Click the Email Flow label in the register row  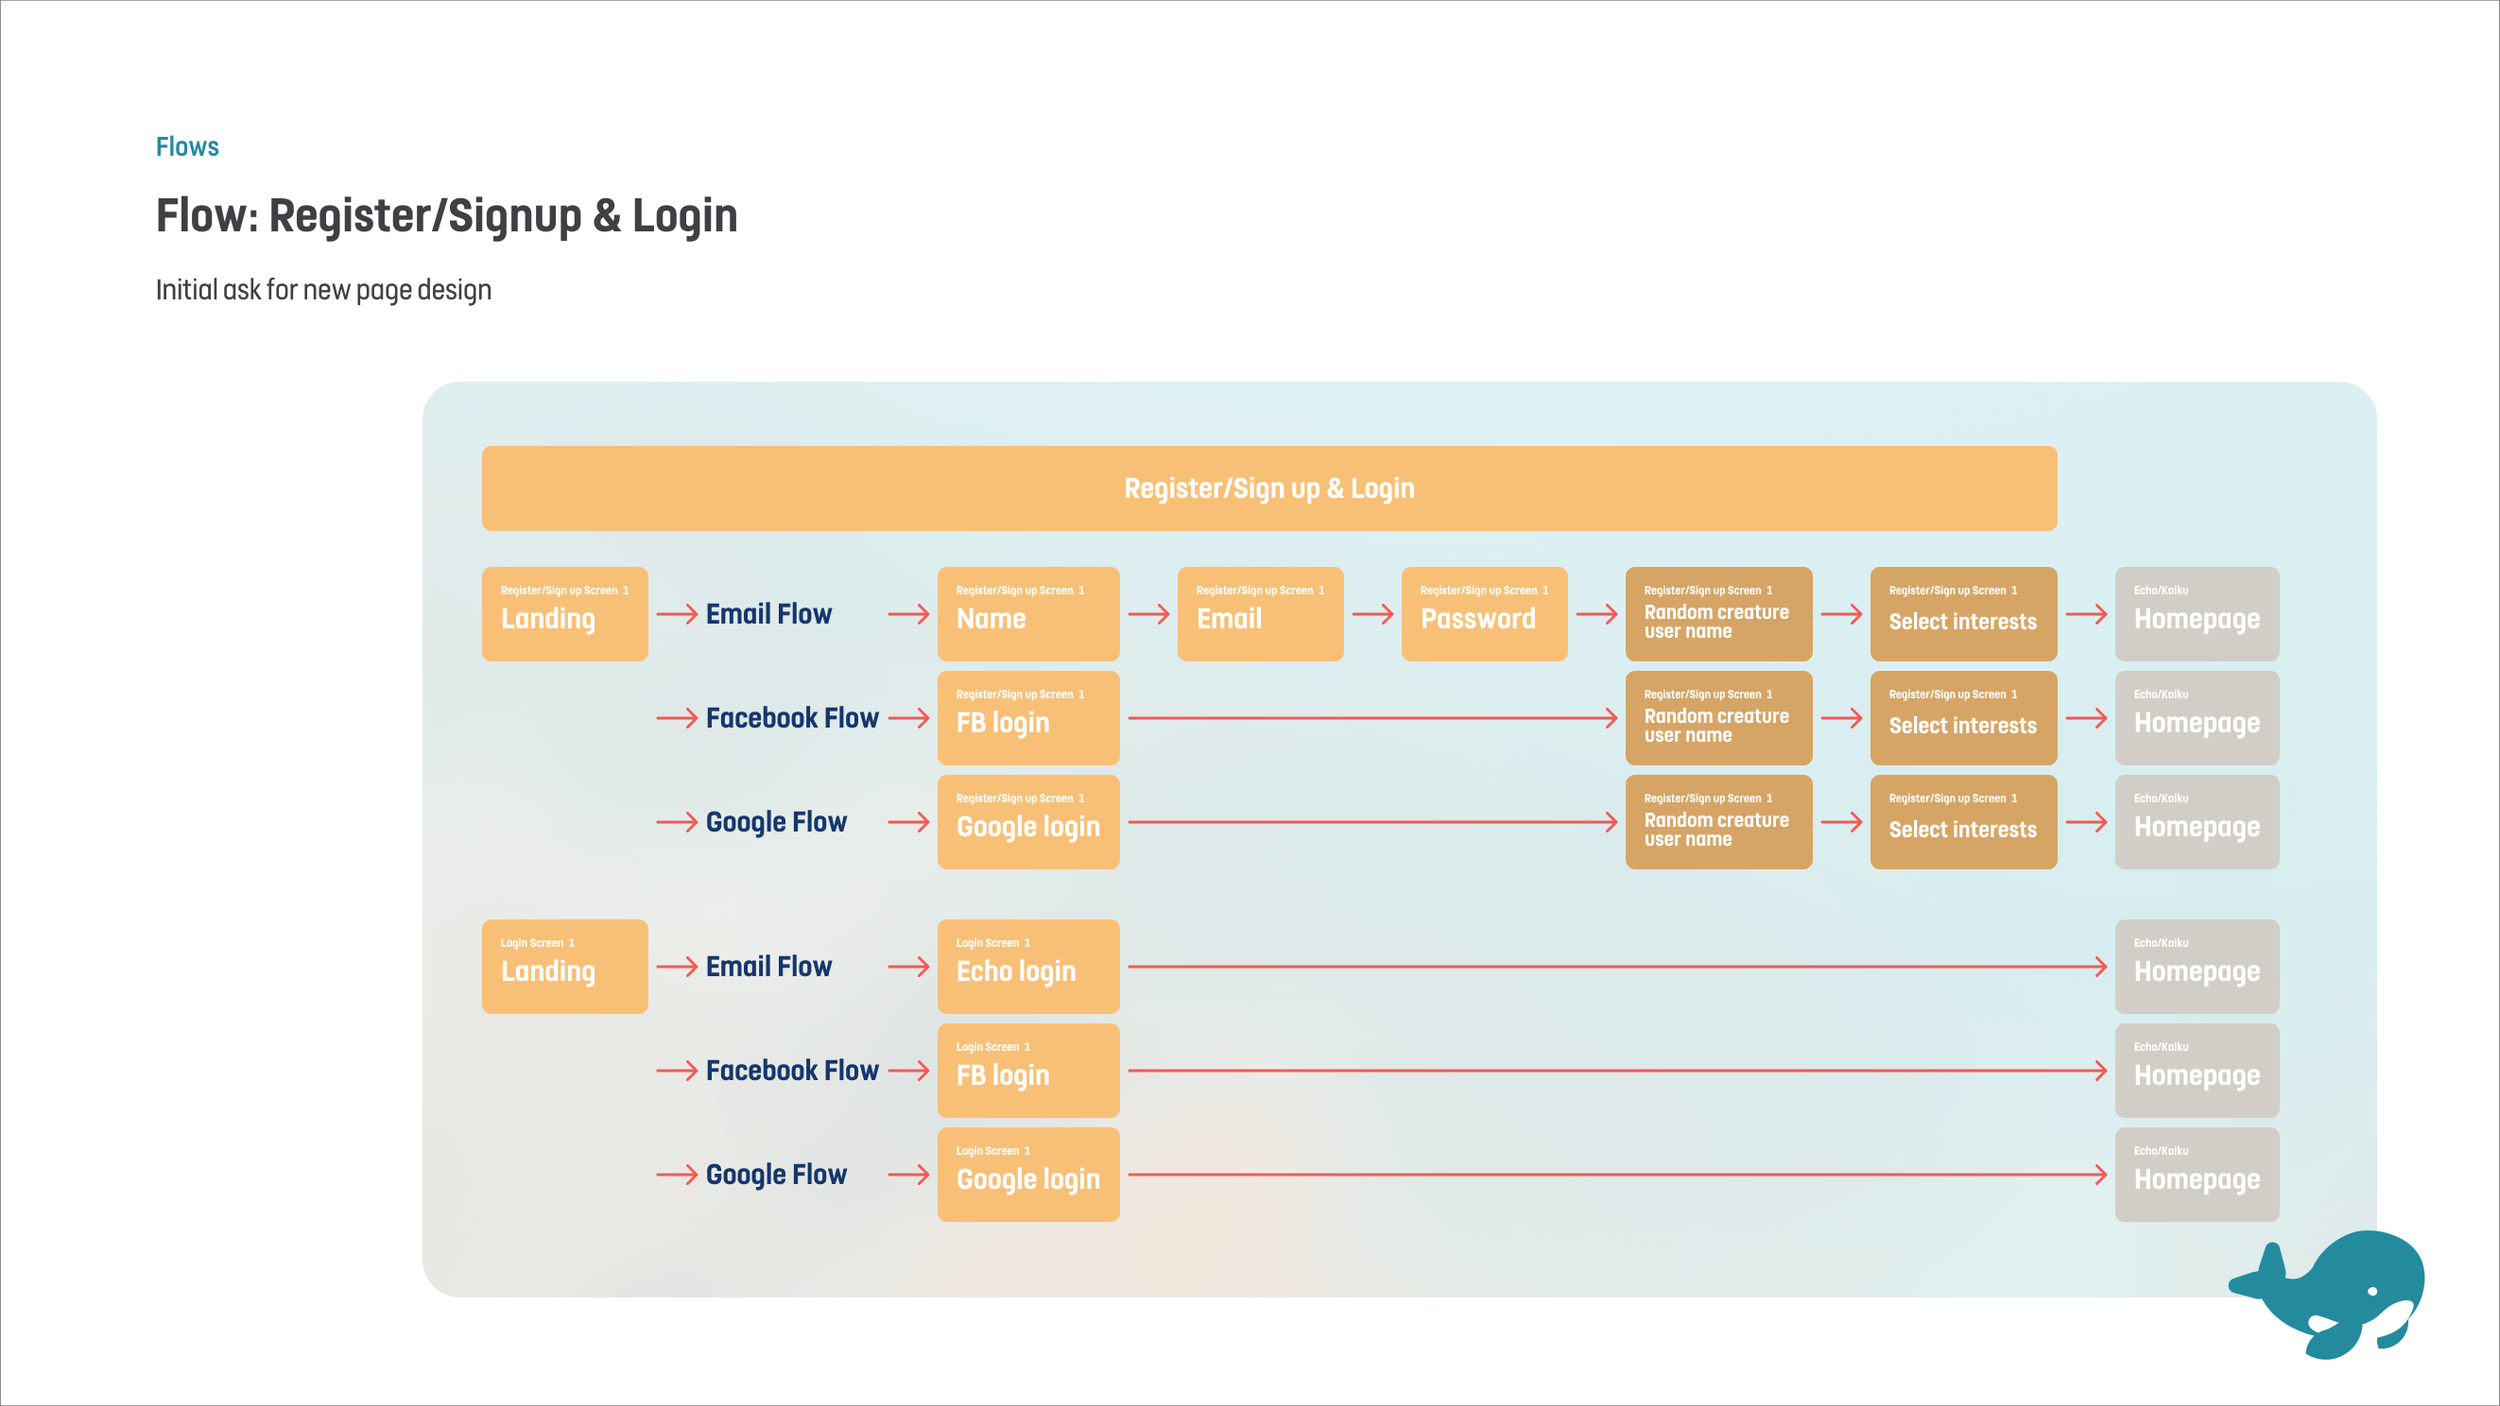point(768,614)
